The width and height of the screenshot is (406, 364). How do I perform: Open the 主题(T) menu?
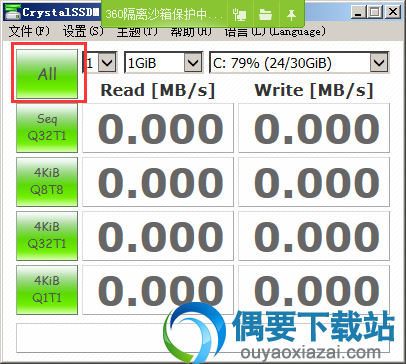(x=137, y=33)
